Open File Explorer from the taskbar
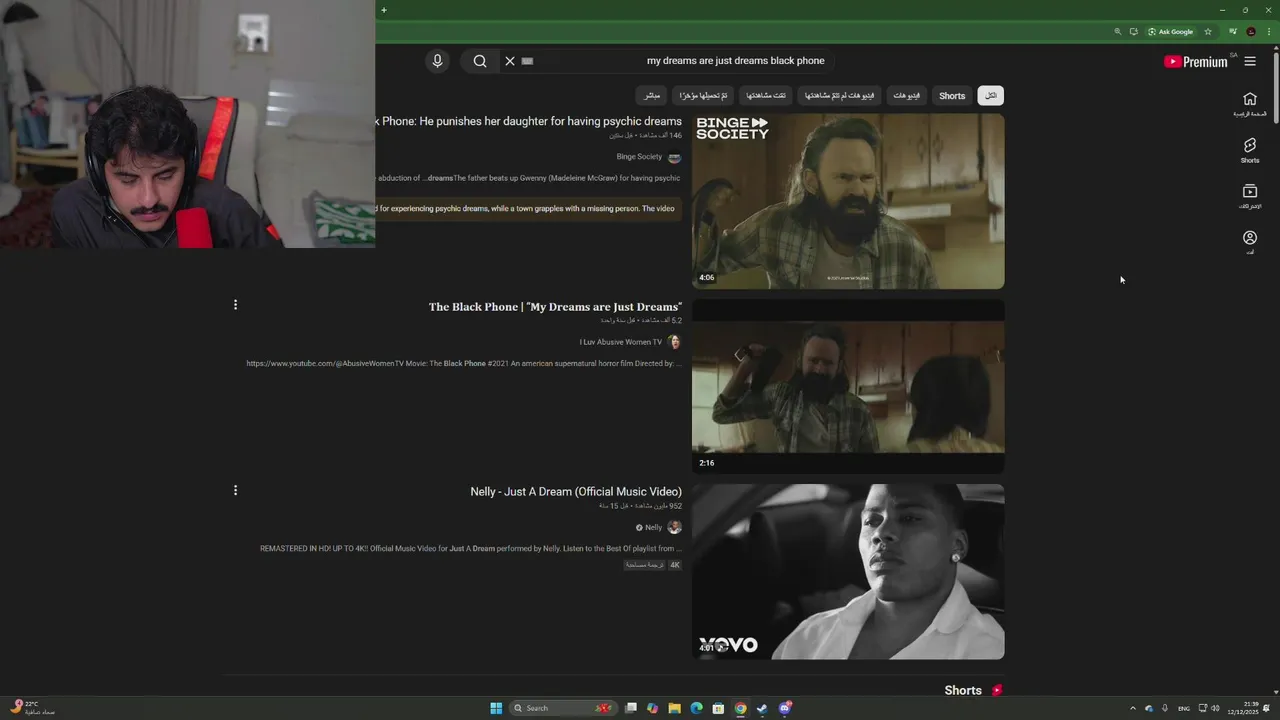 [x=675, y=708]
